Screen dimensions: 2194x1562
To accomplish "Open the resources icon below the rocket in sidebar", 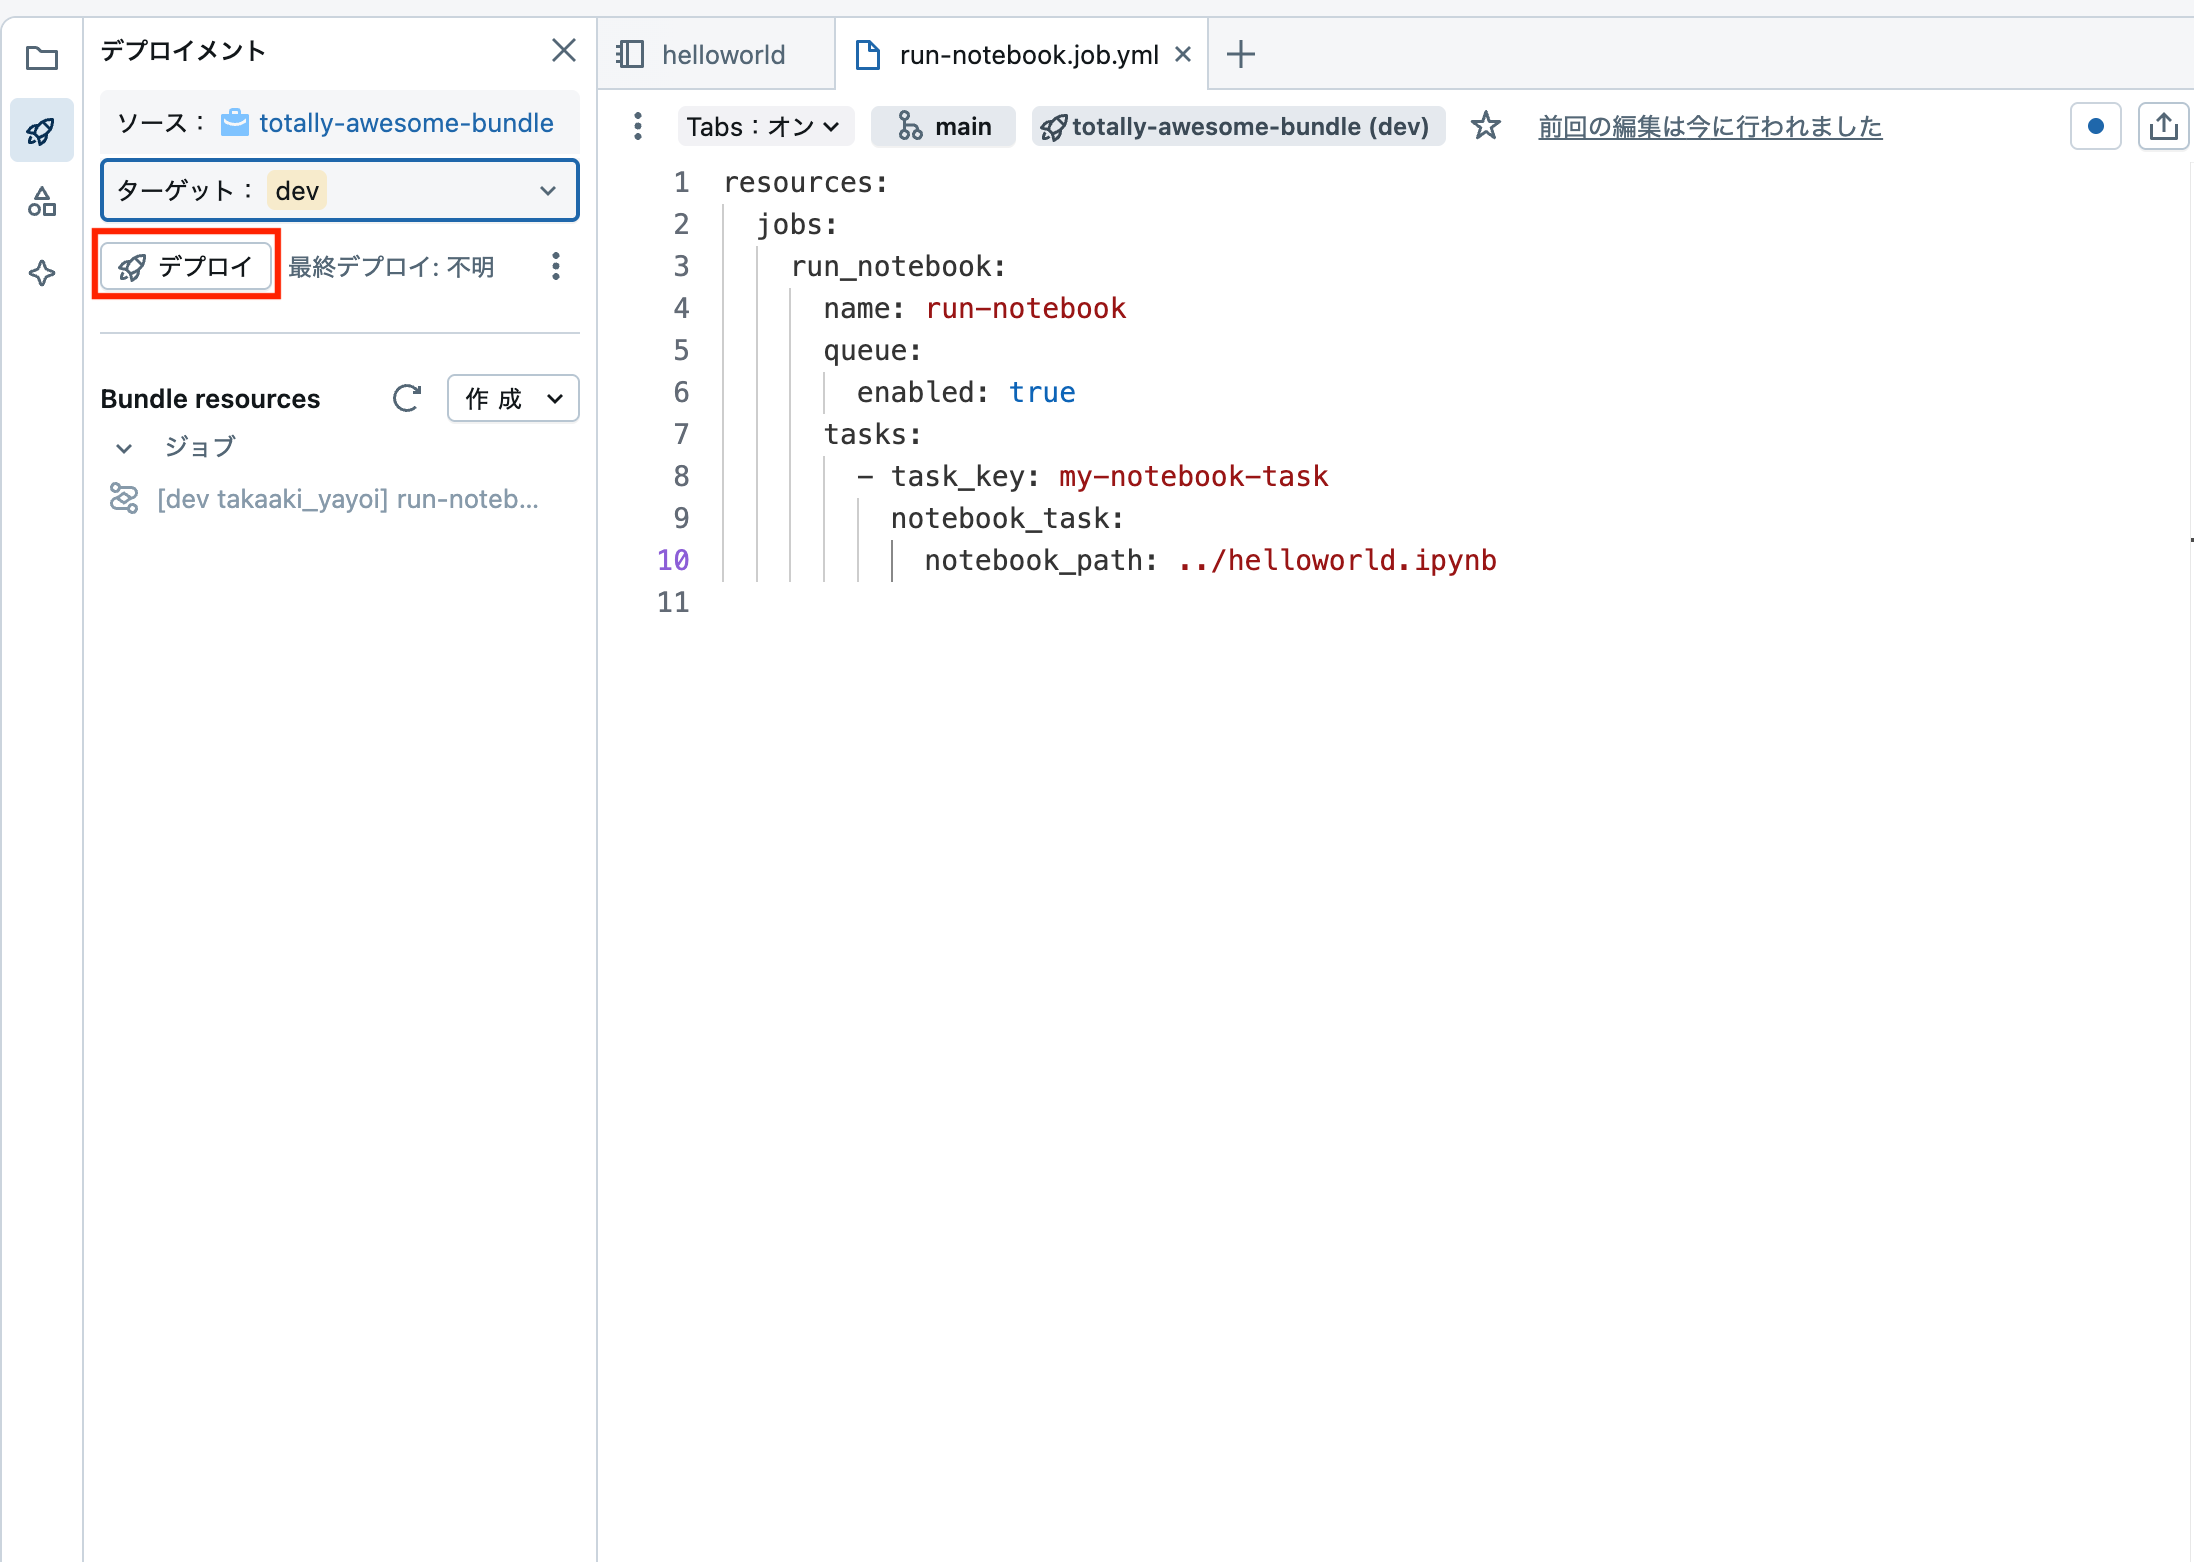I will (41, 201).
